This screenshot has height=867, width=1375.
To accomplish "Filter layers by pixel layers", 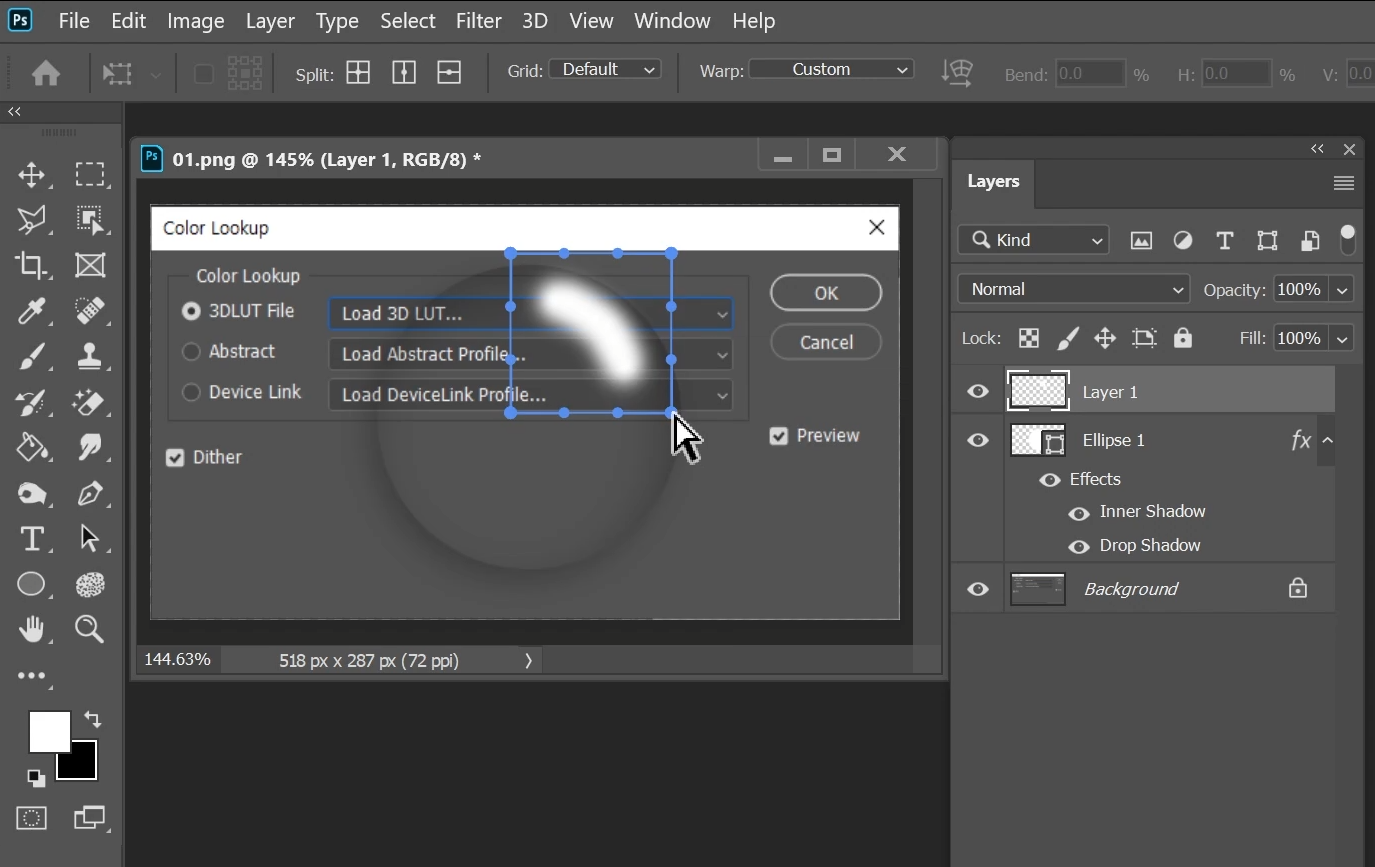I will (x=1141, y=240).
